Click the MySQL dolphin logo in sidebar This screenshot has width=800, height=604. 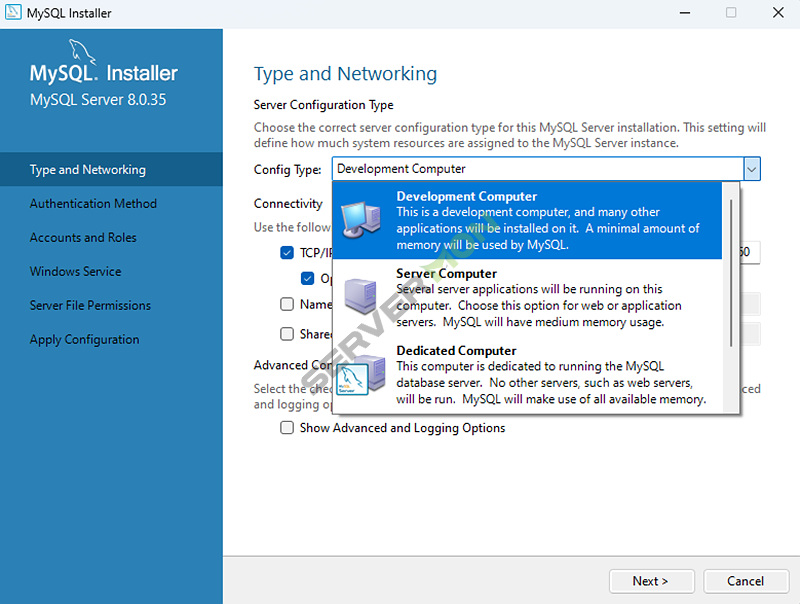82,51
